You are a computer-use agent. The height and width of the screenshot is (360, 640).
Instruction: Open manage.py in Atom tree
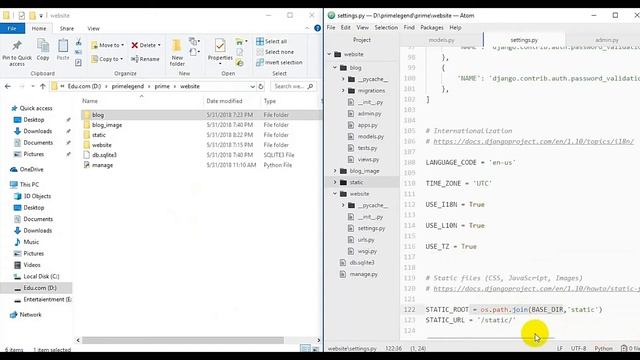coord(363,274)
